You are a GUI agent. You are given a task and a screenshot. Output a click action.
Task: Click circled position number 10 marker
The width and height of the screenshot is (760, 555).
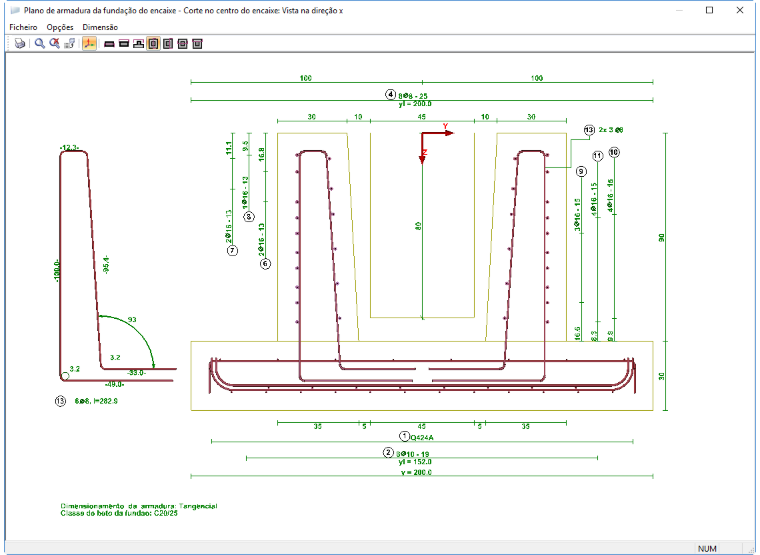(x=614, y=152)
